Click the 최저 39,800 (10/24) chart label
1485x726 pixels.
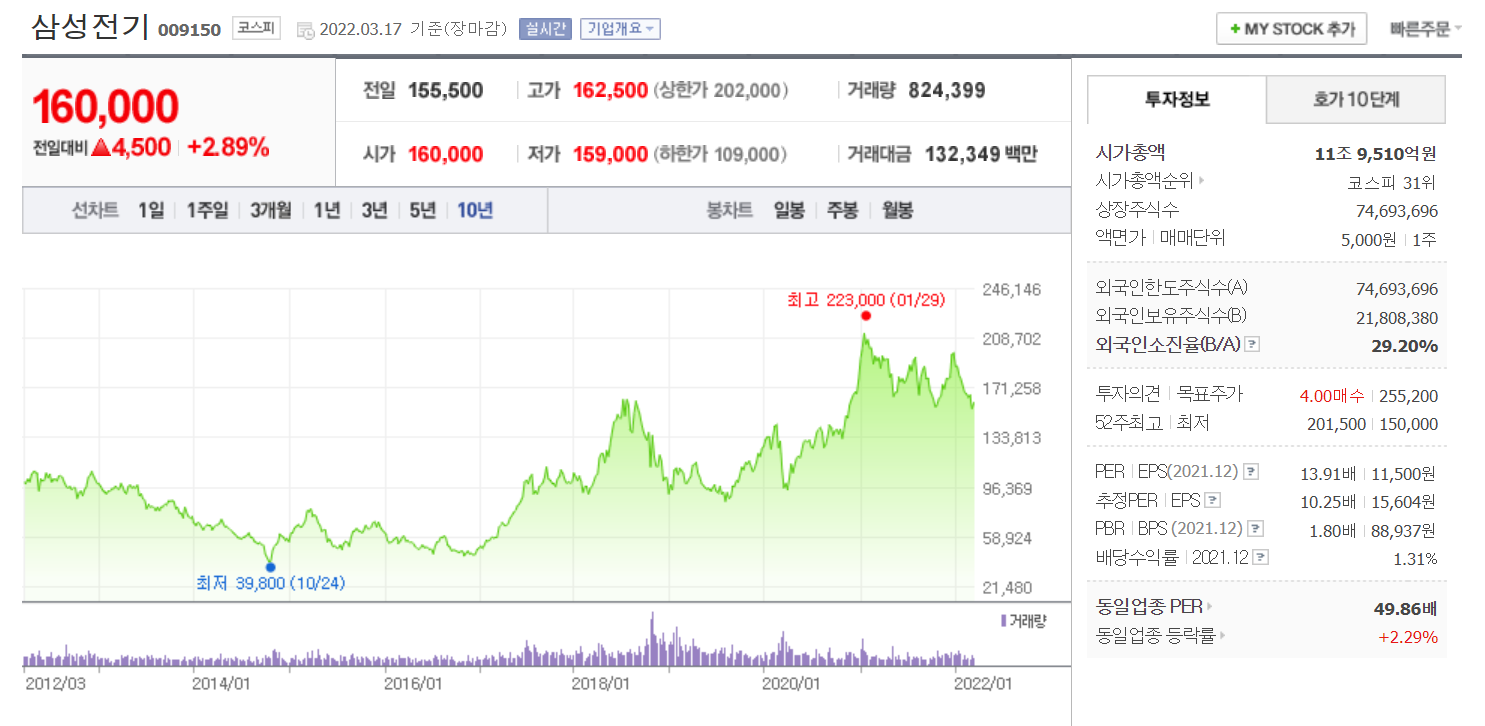270,583
